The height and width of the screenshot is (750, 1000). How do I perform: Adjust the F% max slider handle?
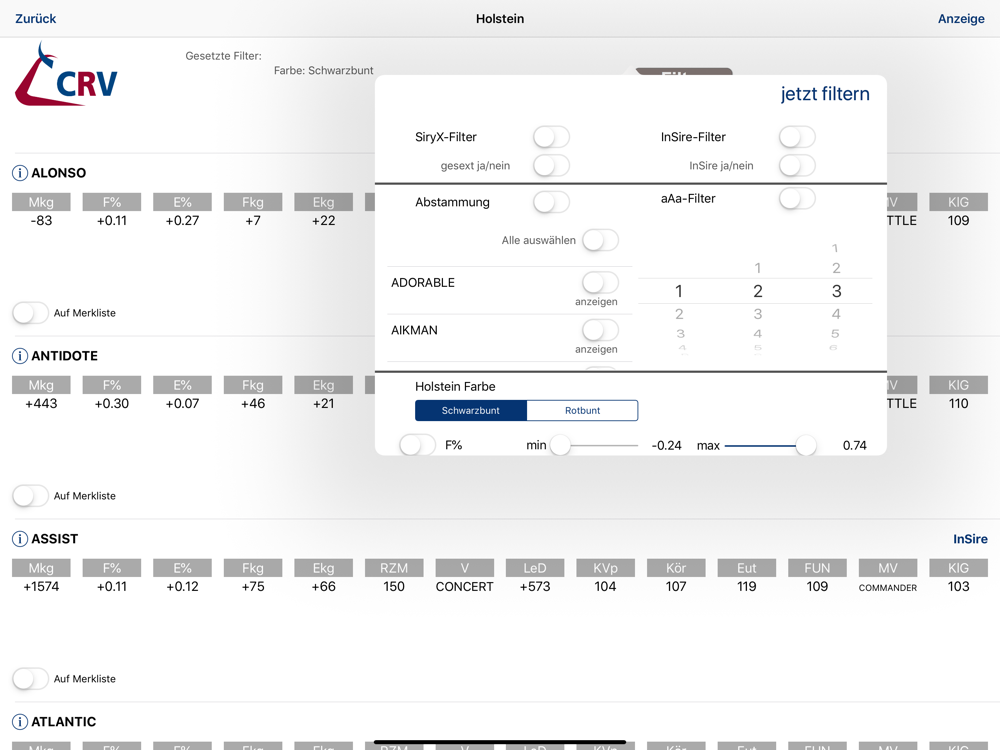(x=806, y=445)
